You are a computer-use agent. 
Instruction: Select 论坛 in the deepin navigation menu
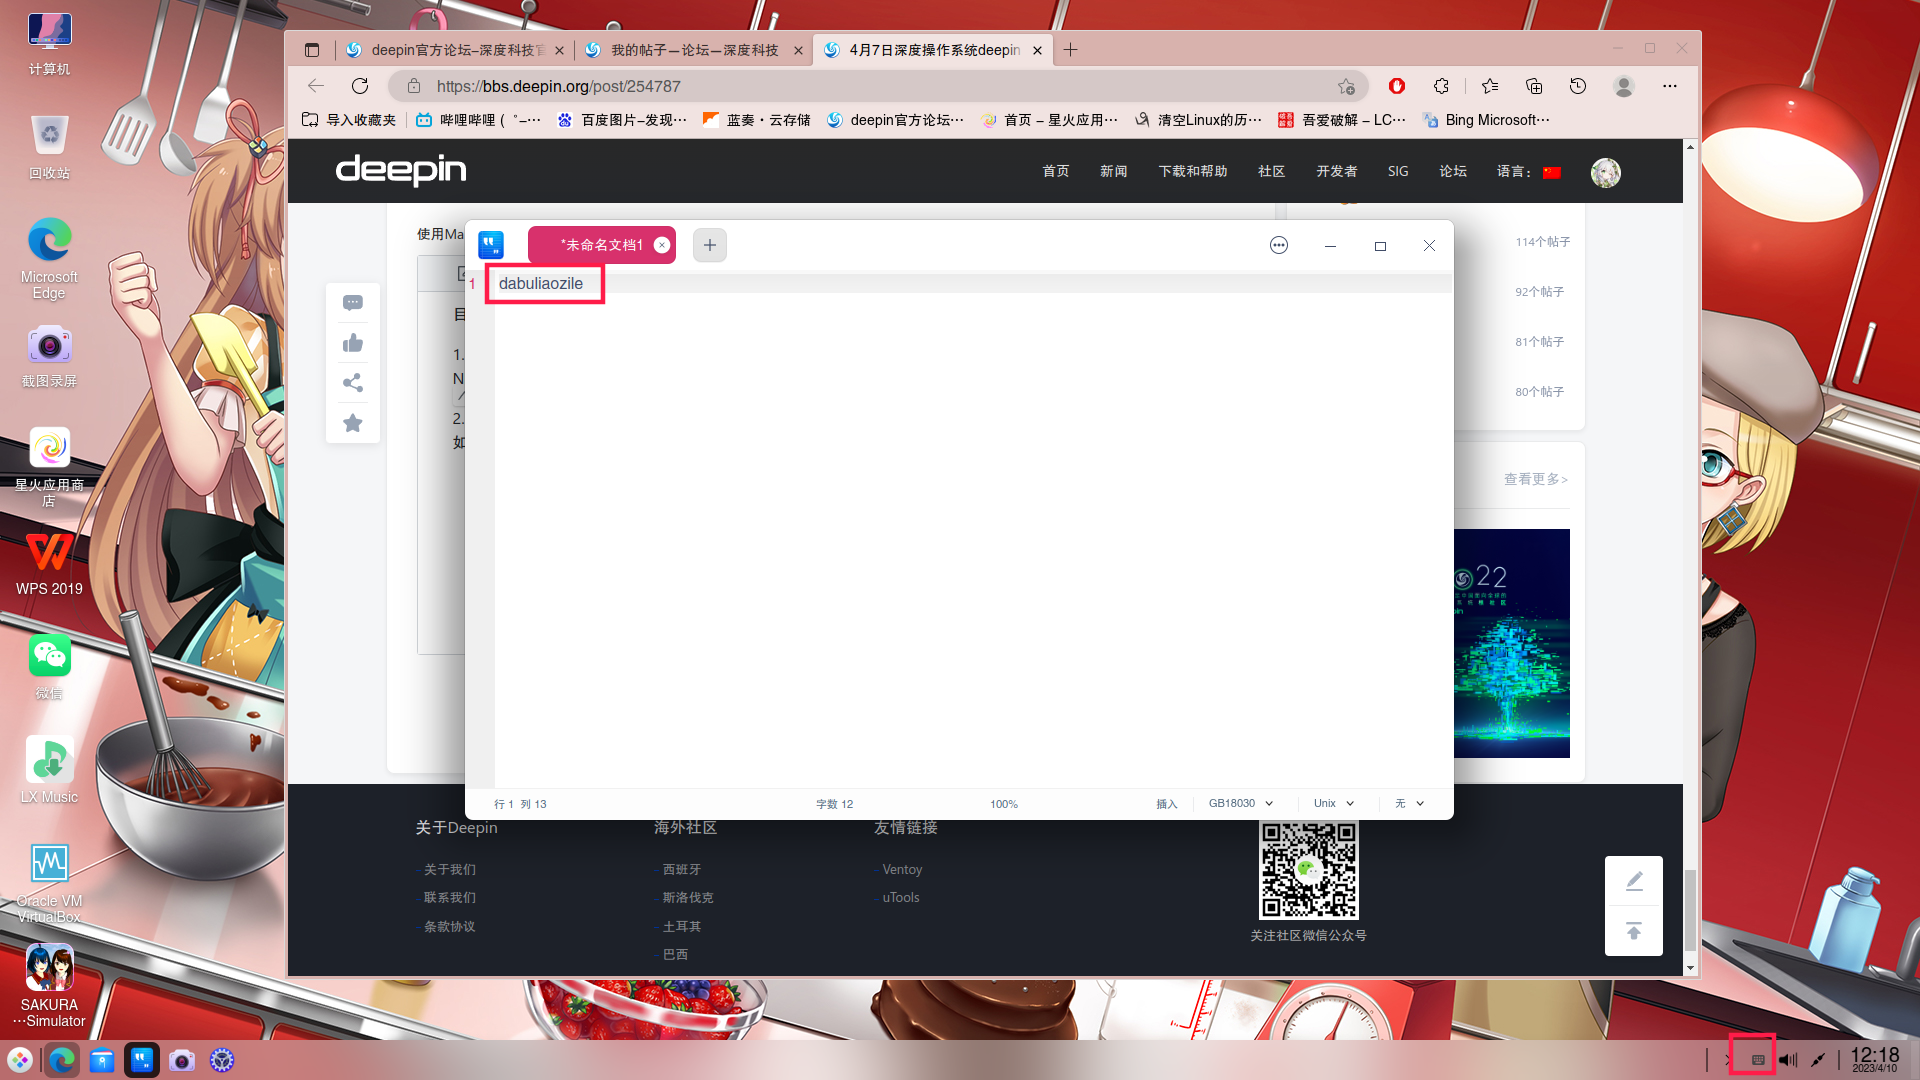point(1453,171)
